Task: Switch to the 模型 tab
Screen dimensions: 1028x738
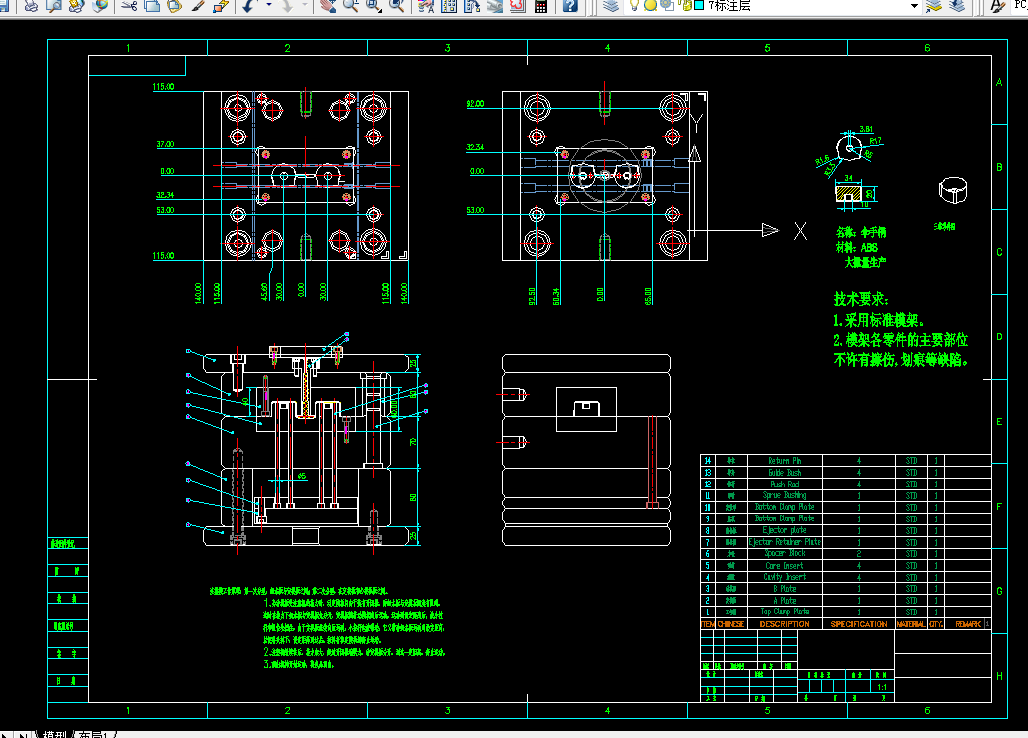Action: [54, 734]
